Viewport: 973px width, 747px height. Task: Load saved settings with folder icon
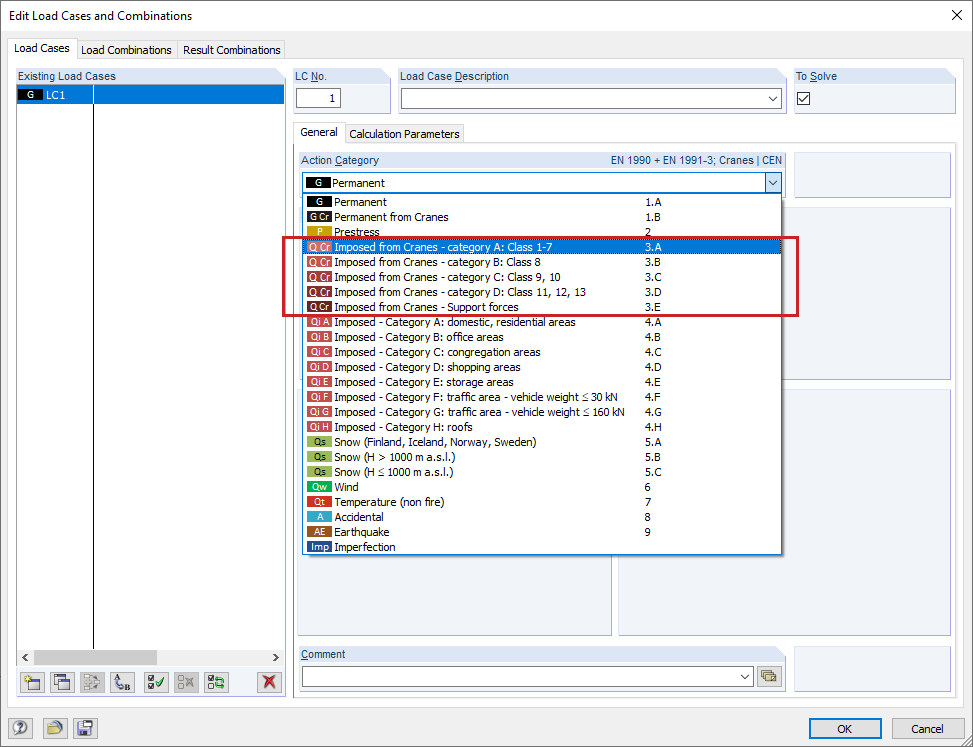coord(55,728)
